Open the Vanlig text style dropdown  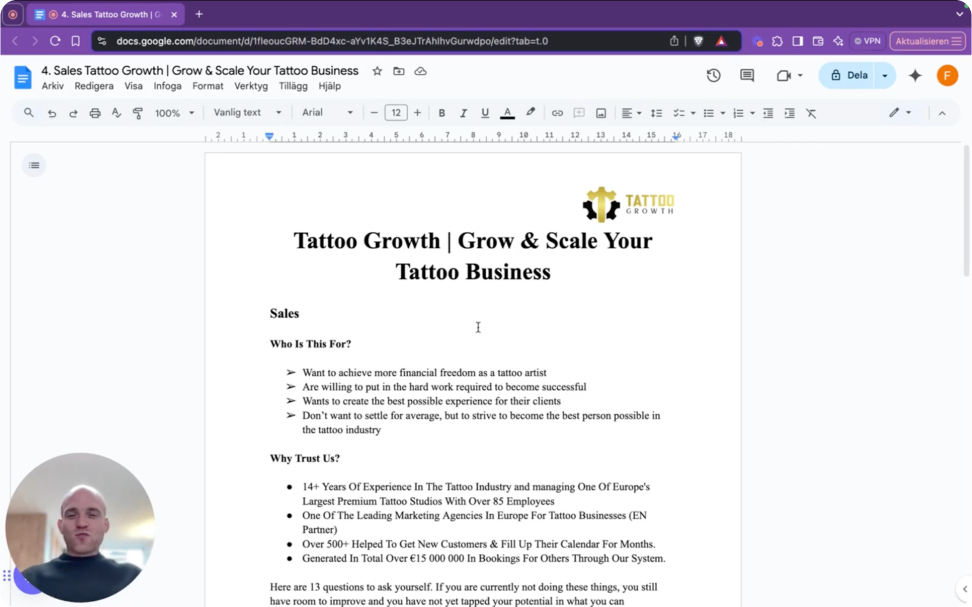[x=247, y=112]
